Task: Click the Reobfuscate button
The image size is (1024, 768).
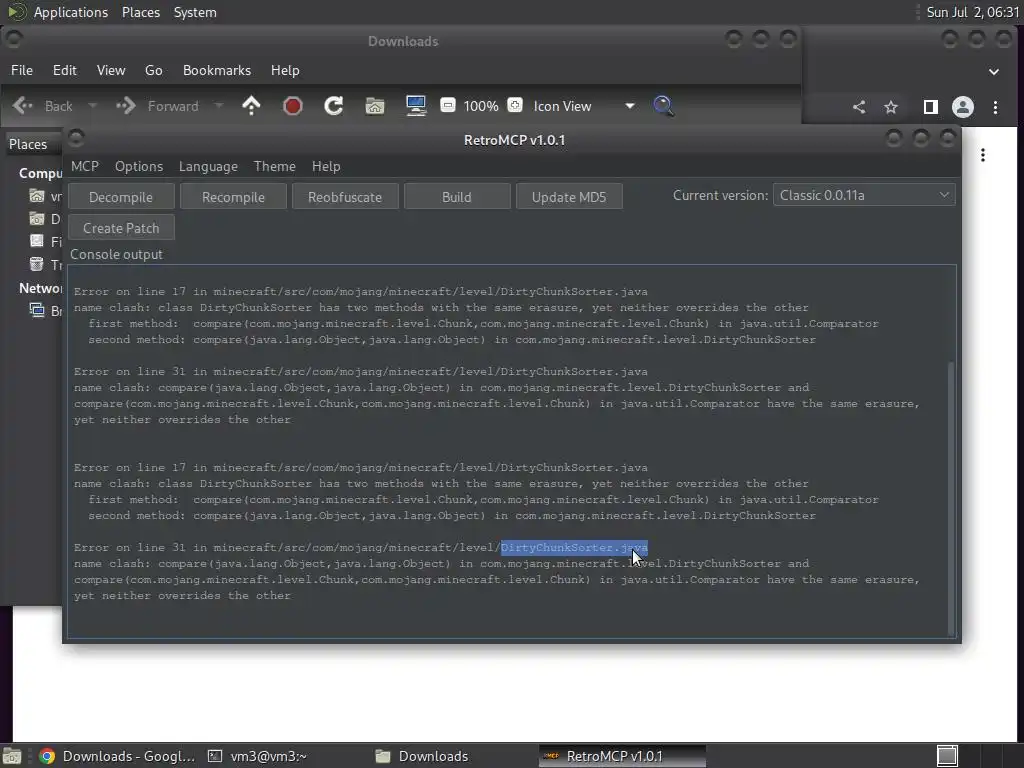Action: (345, 197)
